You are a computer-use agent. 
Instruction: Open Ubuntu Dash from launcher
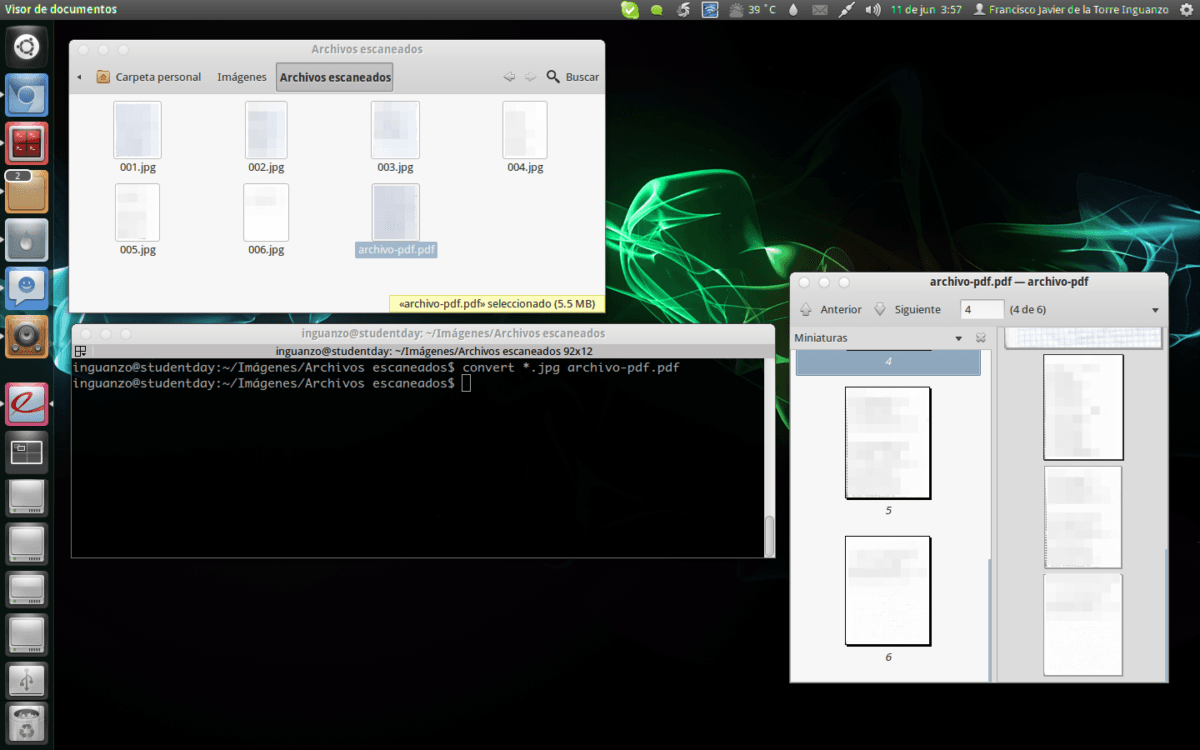click(27, 47)
